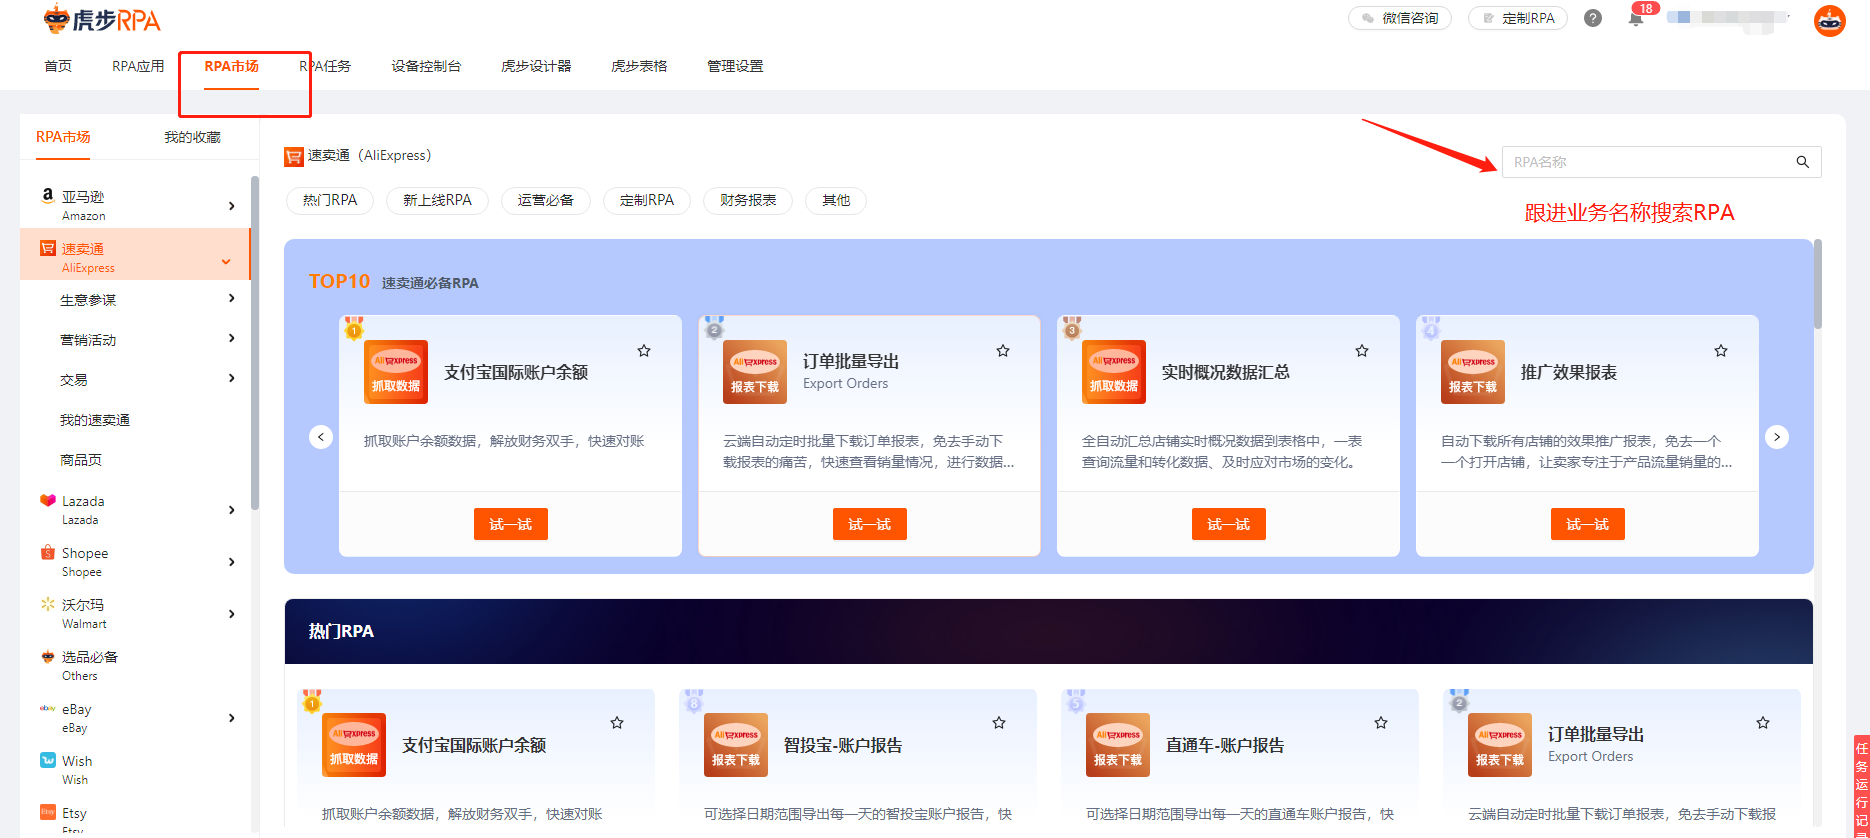Select the Amazon 亚马逊 platform
Image resolution: width=1870 pixels, height=838 pixels.
[x=136, y=205]
